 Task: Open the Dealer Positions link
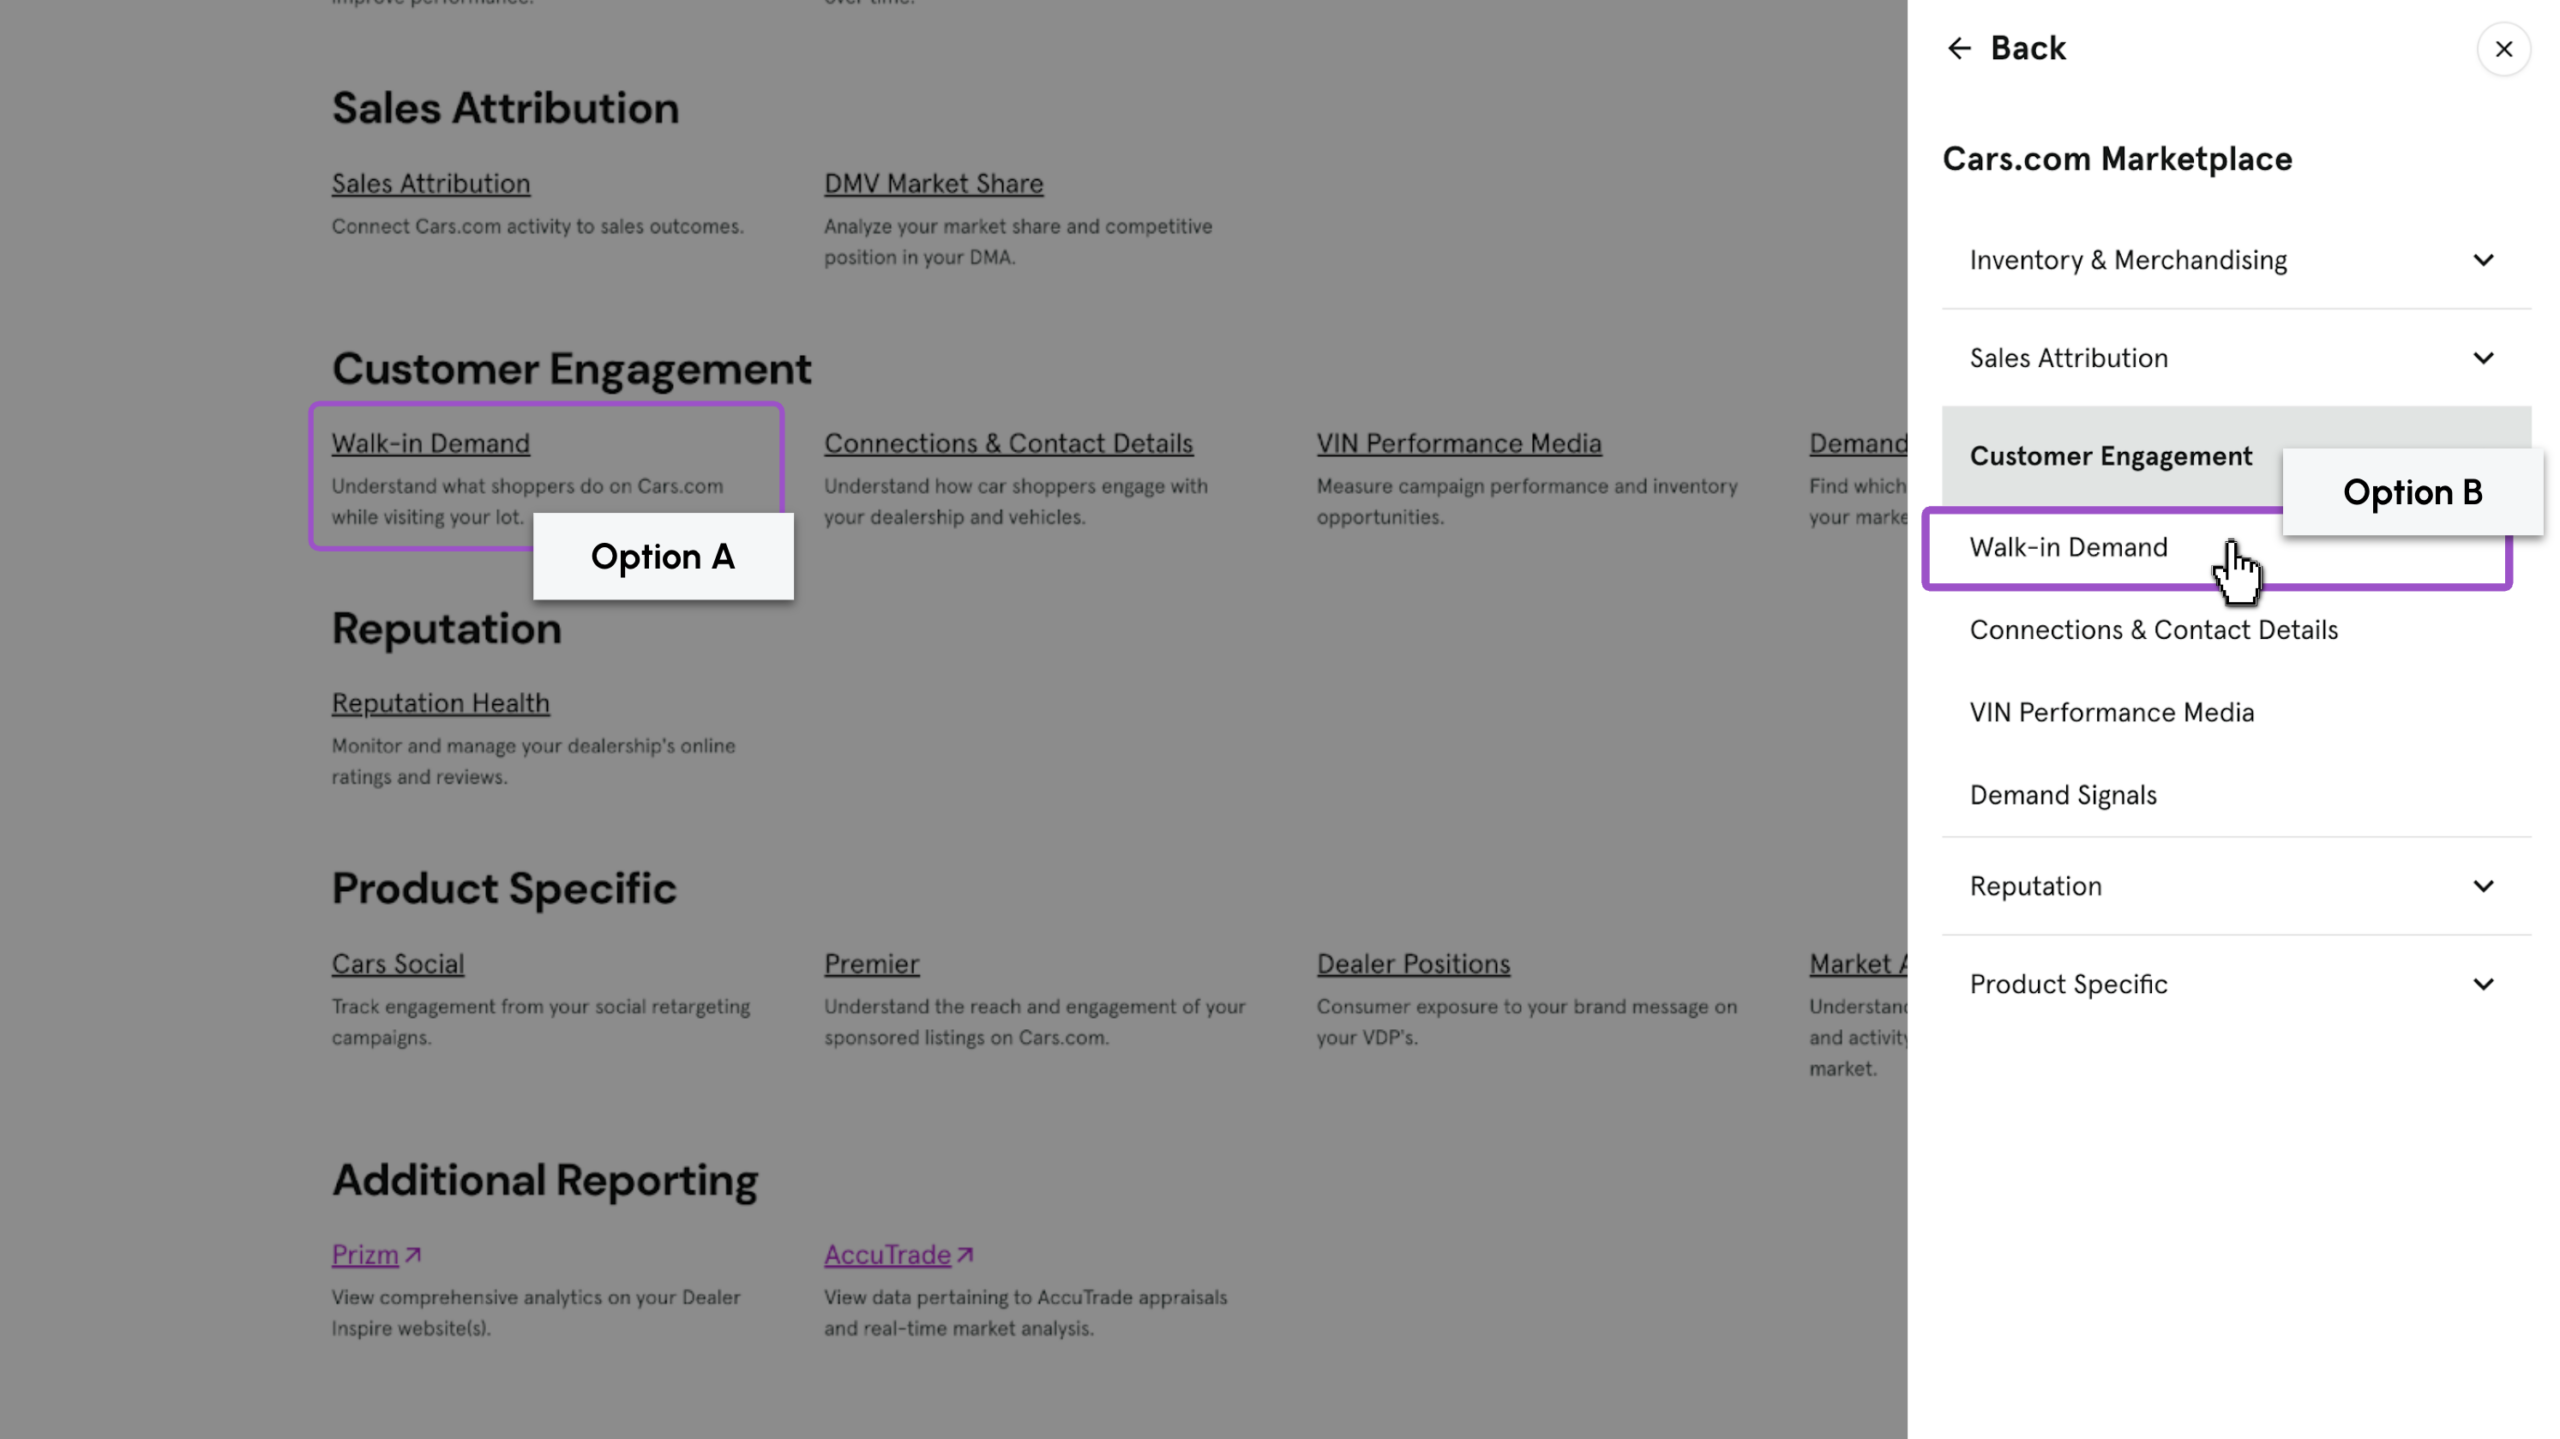[1413, 964]
